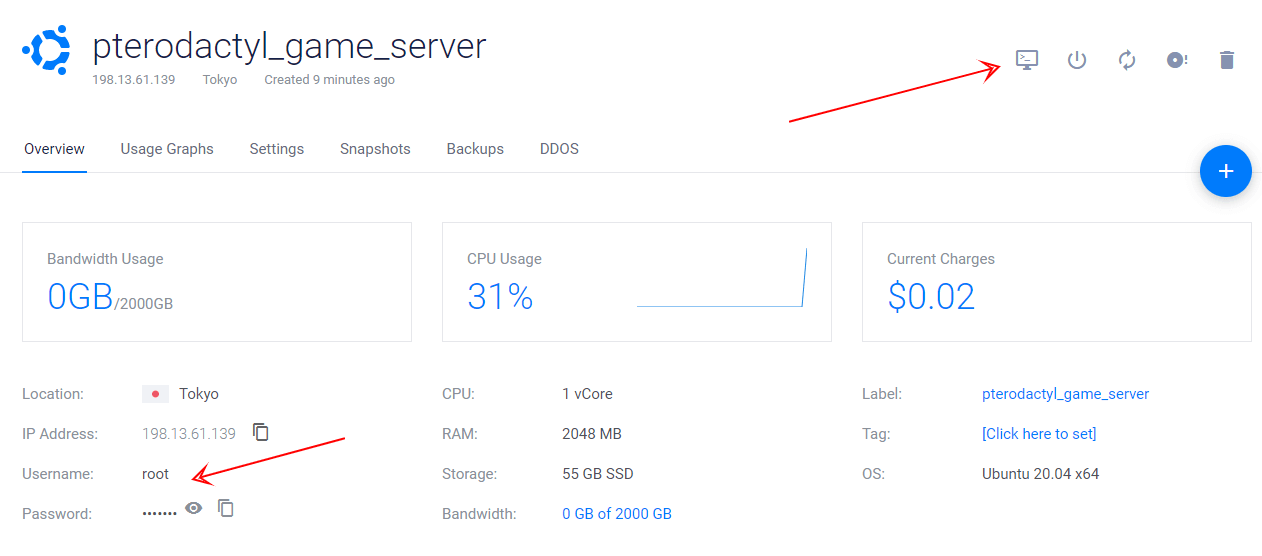
Task: Go to the Snapshots tab
Action: [375, 149]
